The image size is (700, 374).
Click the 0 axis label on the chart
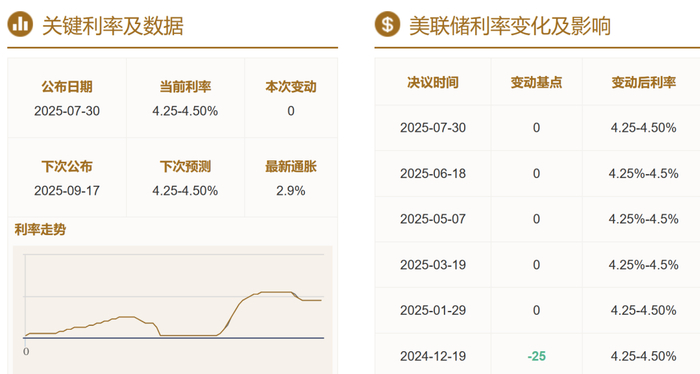click(x=26, y=352)
